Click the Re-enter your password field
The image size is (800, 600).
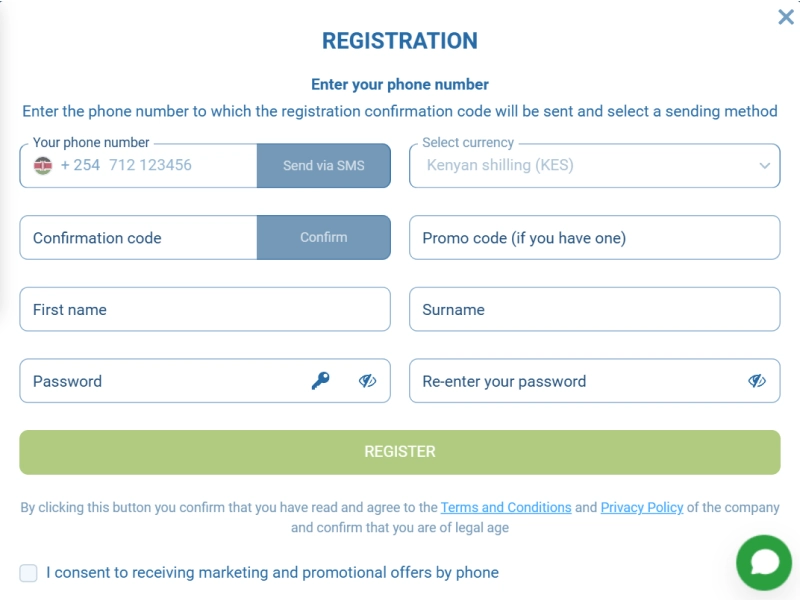(x=580, y=381)
